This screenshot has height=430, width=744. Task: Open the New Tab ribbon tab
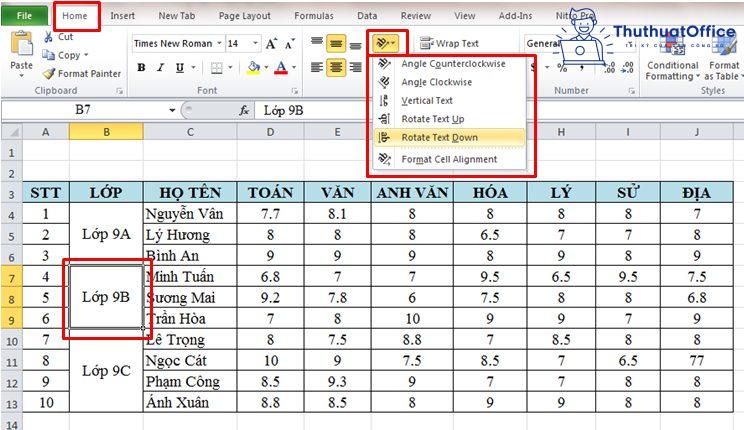[x=177, y=16]
